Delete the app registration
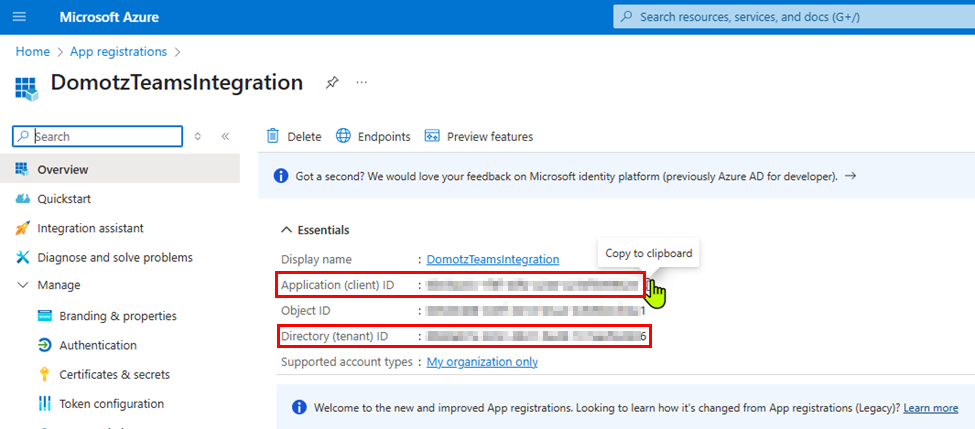Screen dimensions: 975x429 tap(293, 137)
